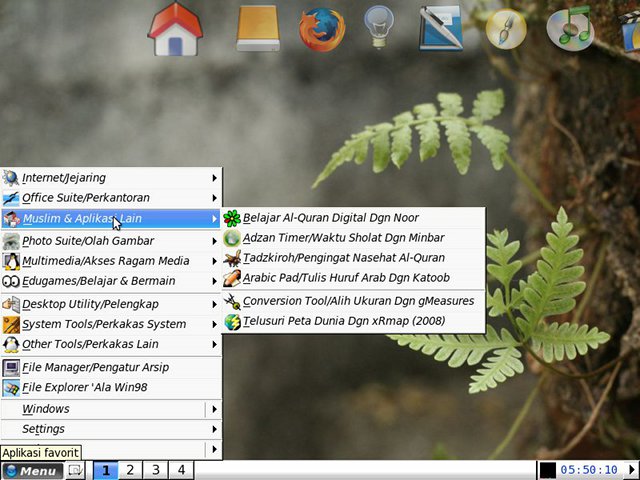Click the taskbar collapse arrow at right
The height and width of the screenshot is (480, 640).
[633, 470]
